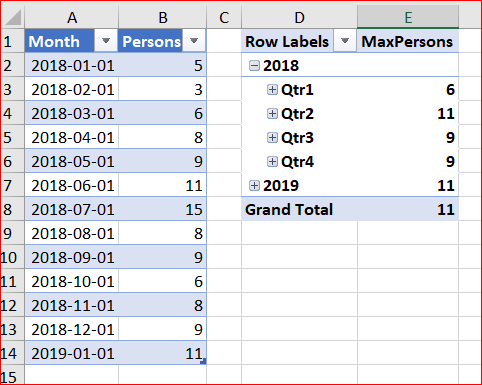Select row 8 header
The height and width of the screenshot is (385, 482).
12,210
